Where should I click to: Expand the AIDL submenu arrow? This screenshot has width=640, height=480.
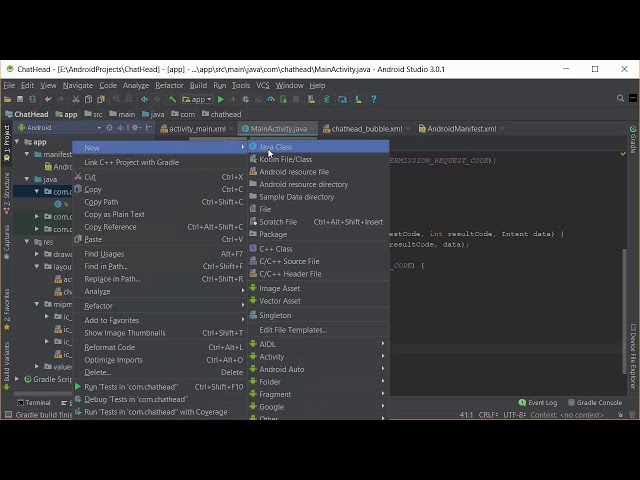pyautogui.click(x=383, y=344)
